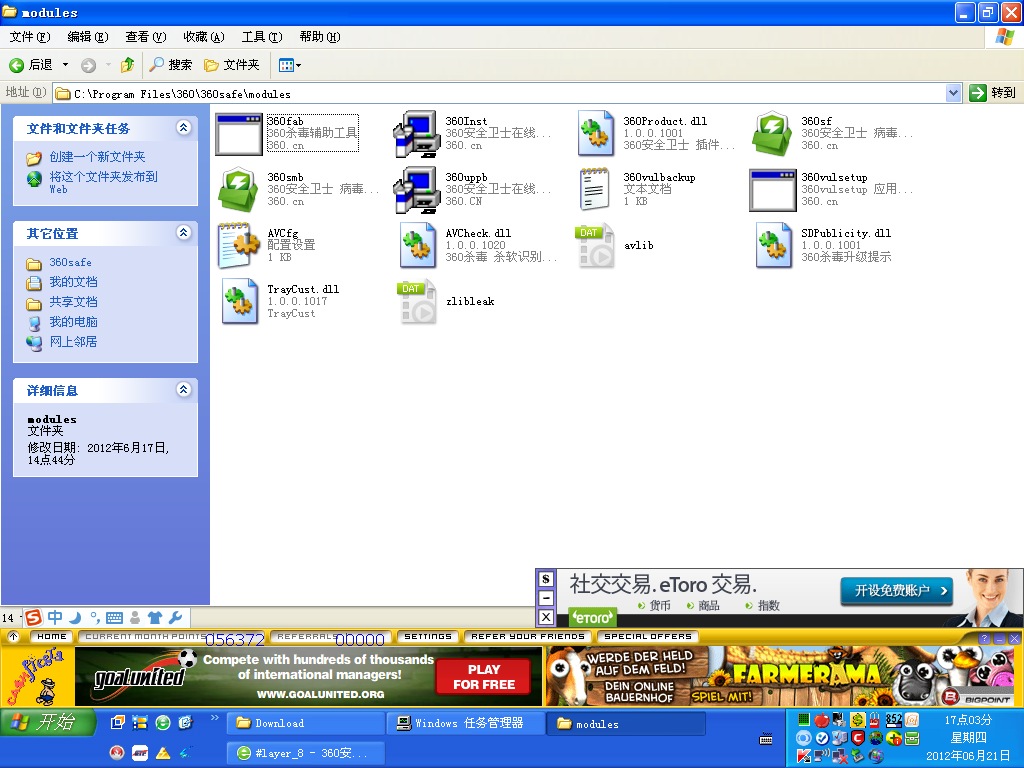This screenshot has width=1024, height=768.
Task: Open the 帮助(H) menu
Action: [x=320, y=37]
